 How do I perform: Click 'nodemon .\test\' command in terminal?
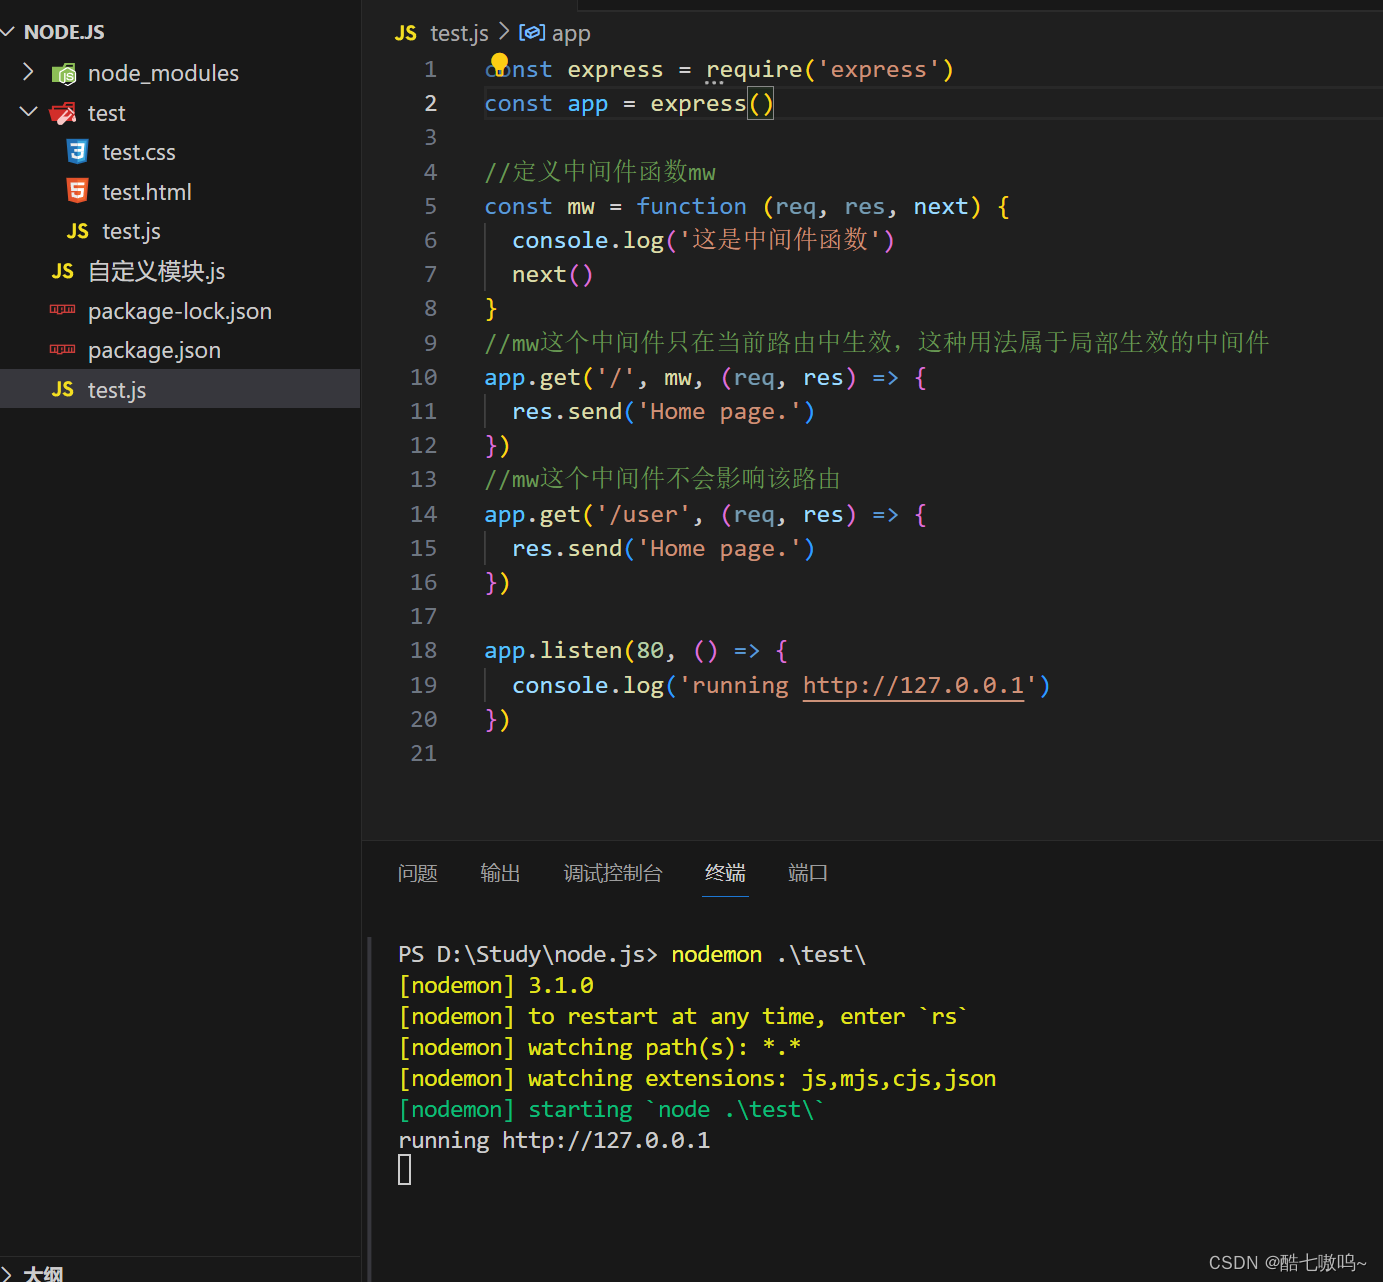coord(768,954)
